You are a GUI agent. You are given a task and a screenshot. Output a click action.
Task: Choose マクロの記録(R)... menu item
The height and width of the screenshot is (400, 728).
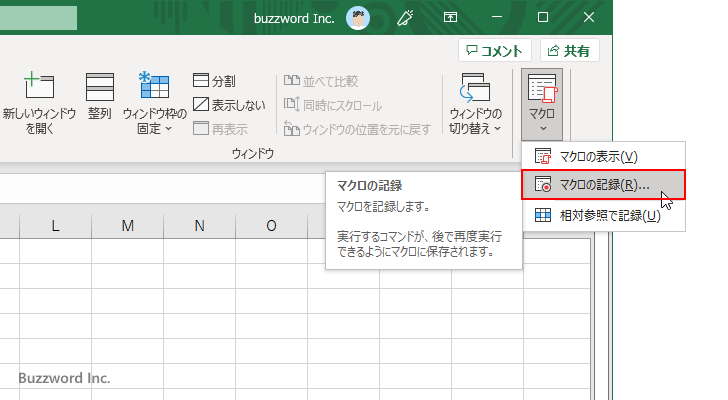[604, 185]
